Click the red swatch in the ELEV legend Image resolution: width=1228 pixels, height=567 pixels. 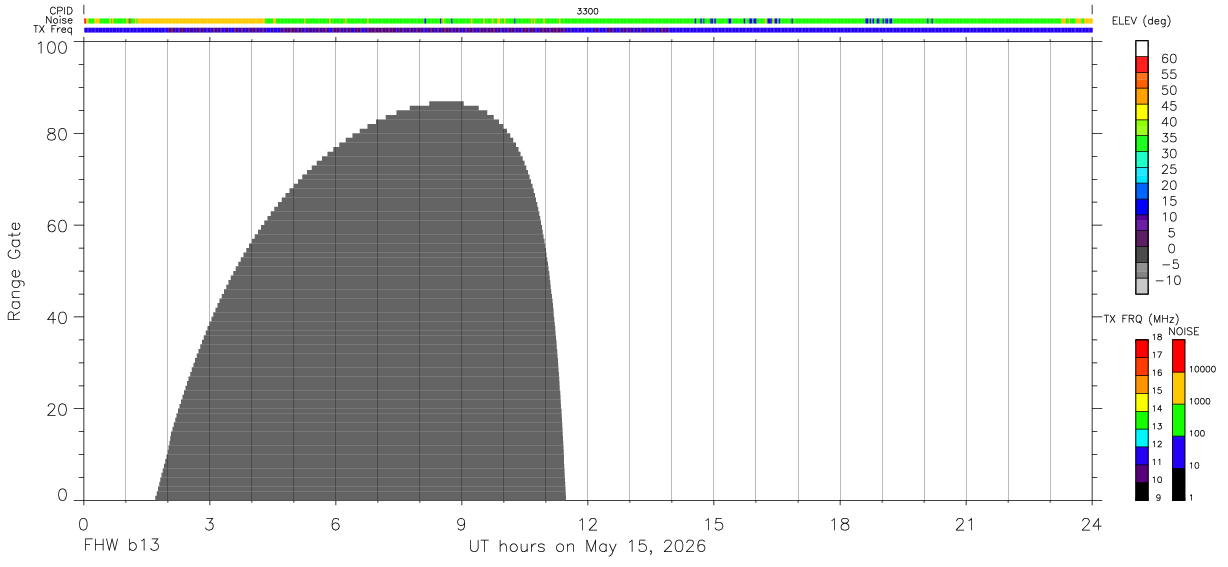tap(1142, 65)
